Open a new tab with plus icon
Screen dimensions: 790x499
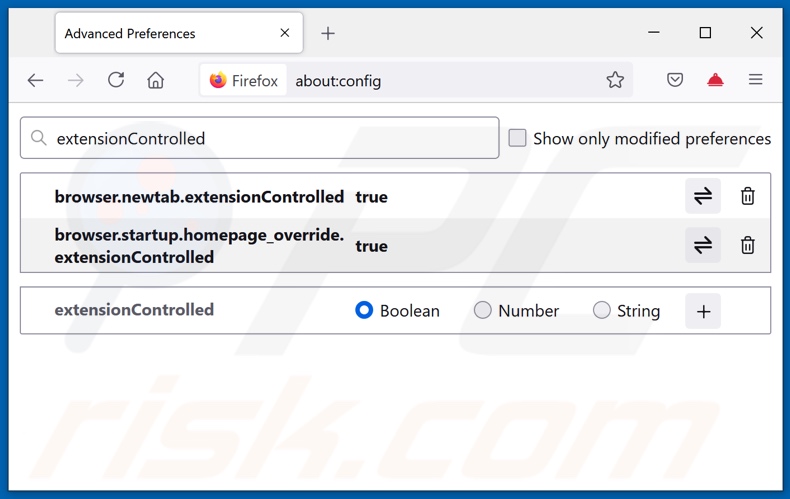328,33
